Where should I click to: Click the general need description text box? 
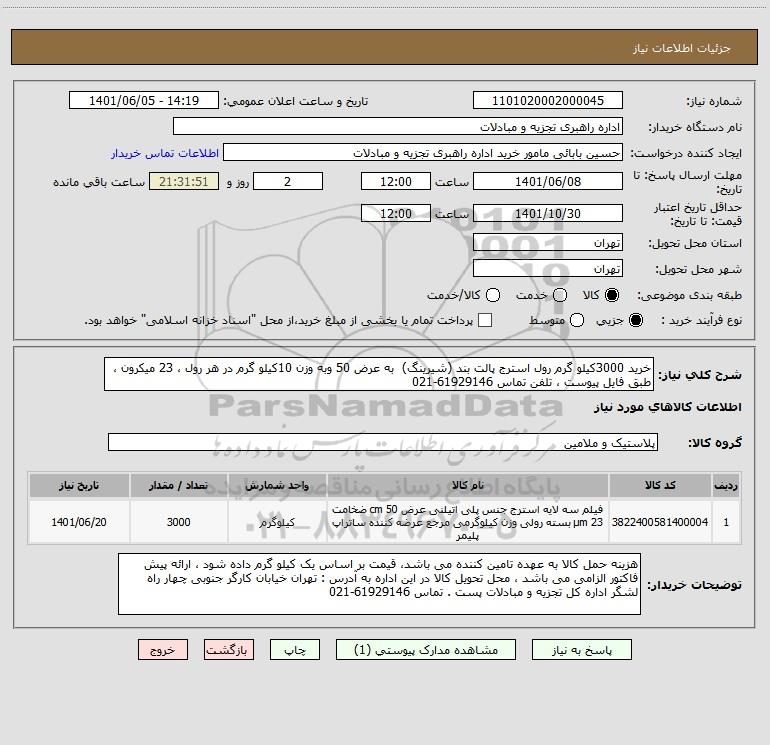point(379,374)
